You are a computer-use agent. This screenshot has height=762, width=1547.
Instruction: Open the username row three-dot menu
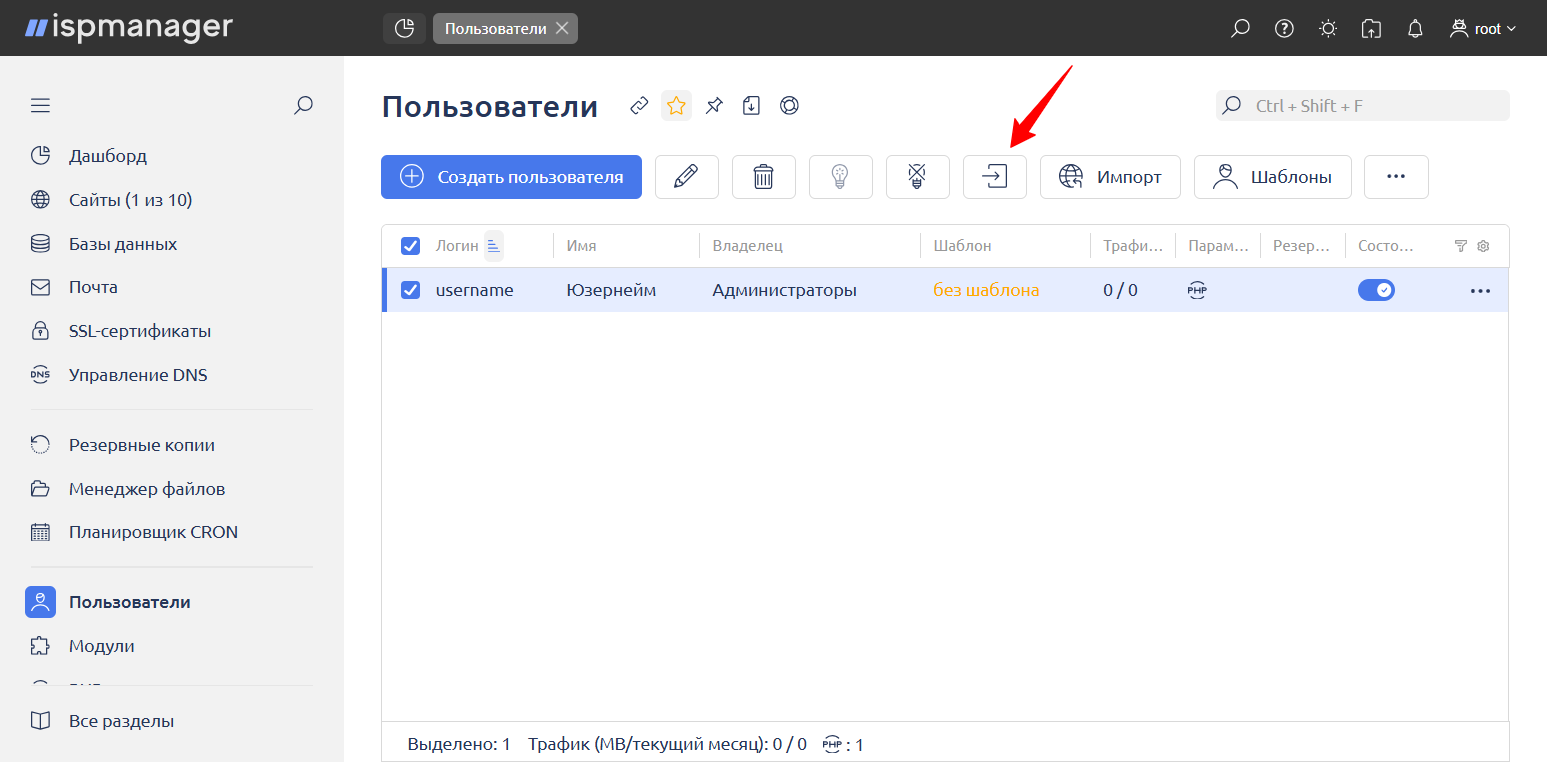pos(1480,291)
